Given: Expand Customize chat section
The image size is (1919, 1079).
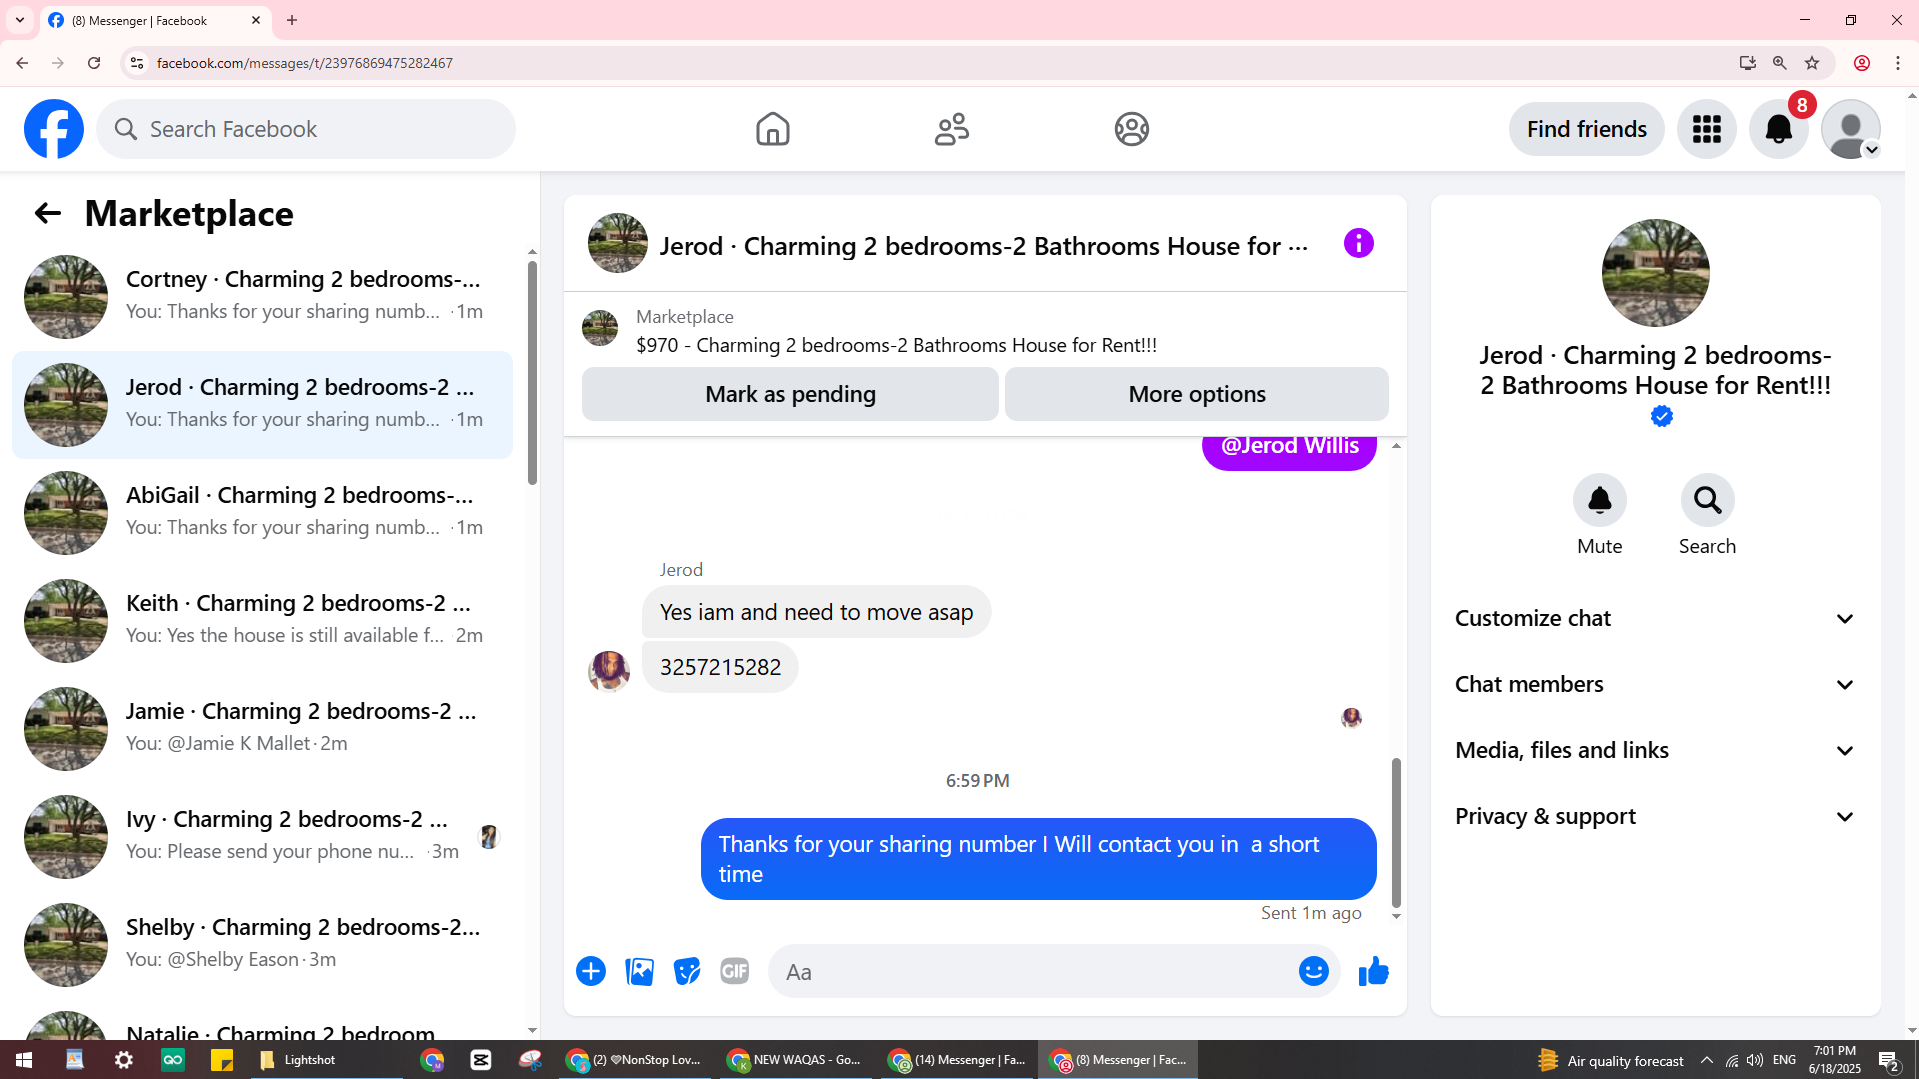Looking at the screenshot, I should click(x=1656, y=618).
